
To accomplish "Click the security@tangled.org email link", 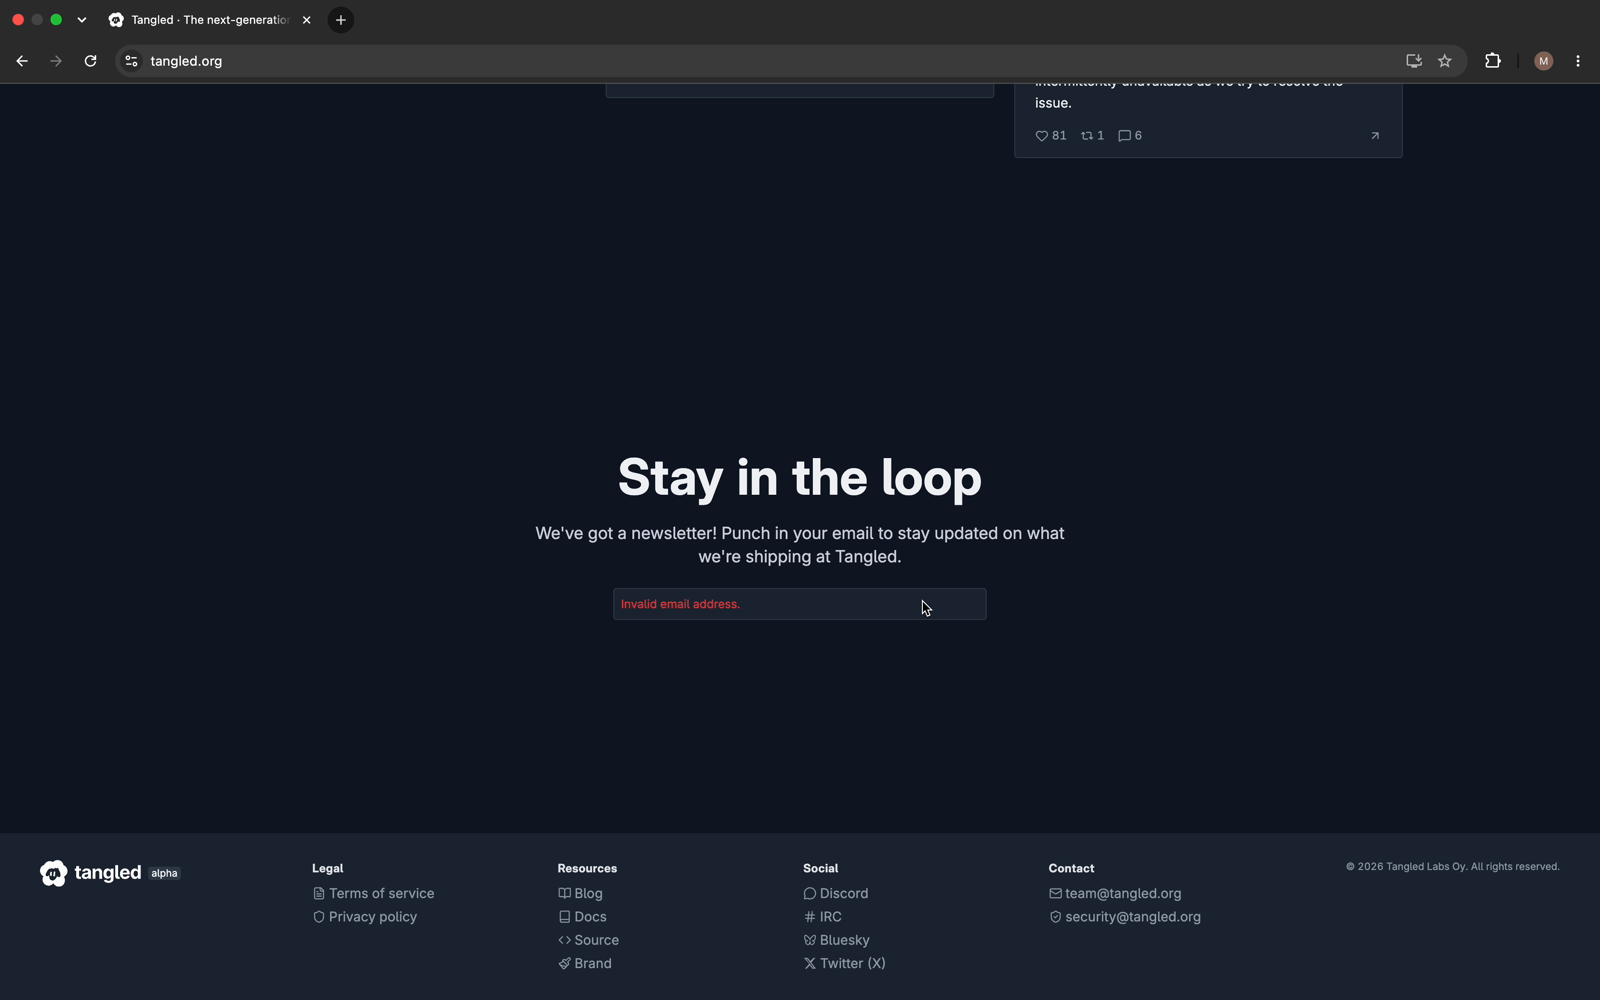I will pyautogui.click(x=1125, y=917).
